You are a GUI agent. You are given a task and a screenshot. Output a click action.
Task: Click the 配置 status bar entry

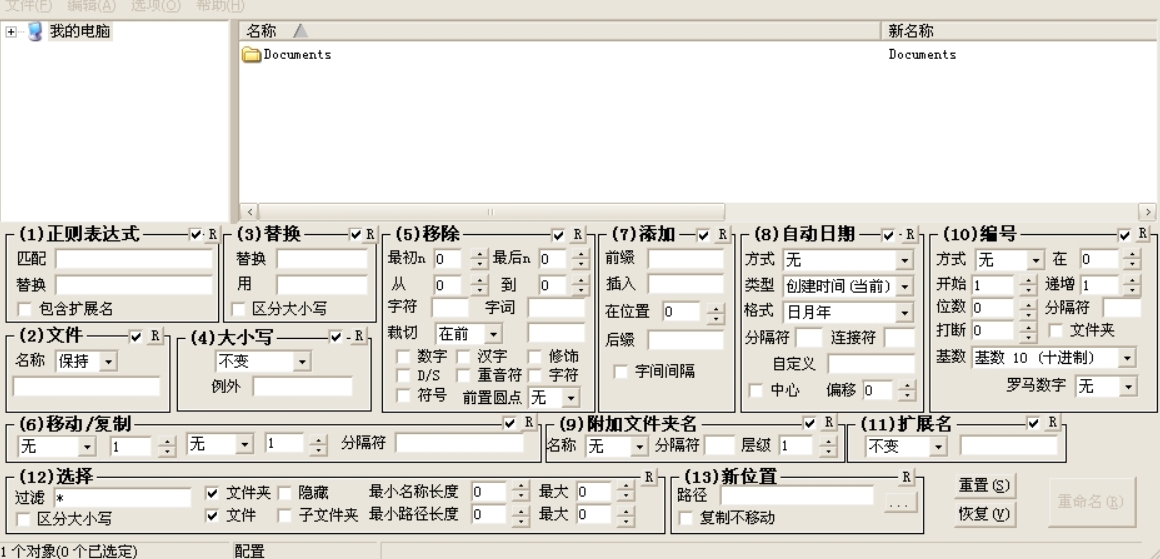click(x=249, y=551)
